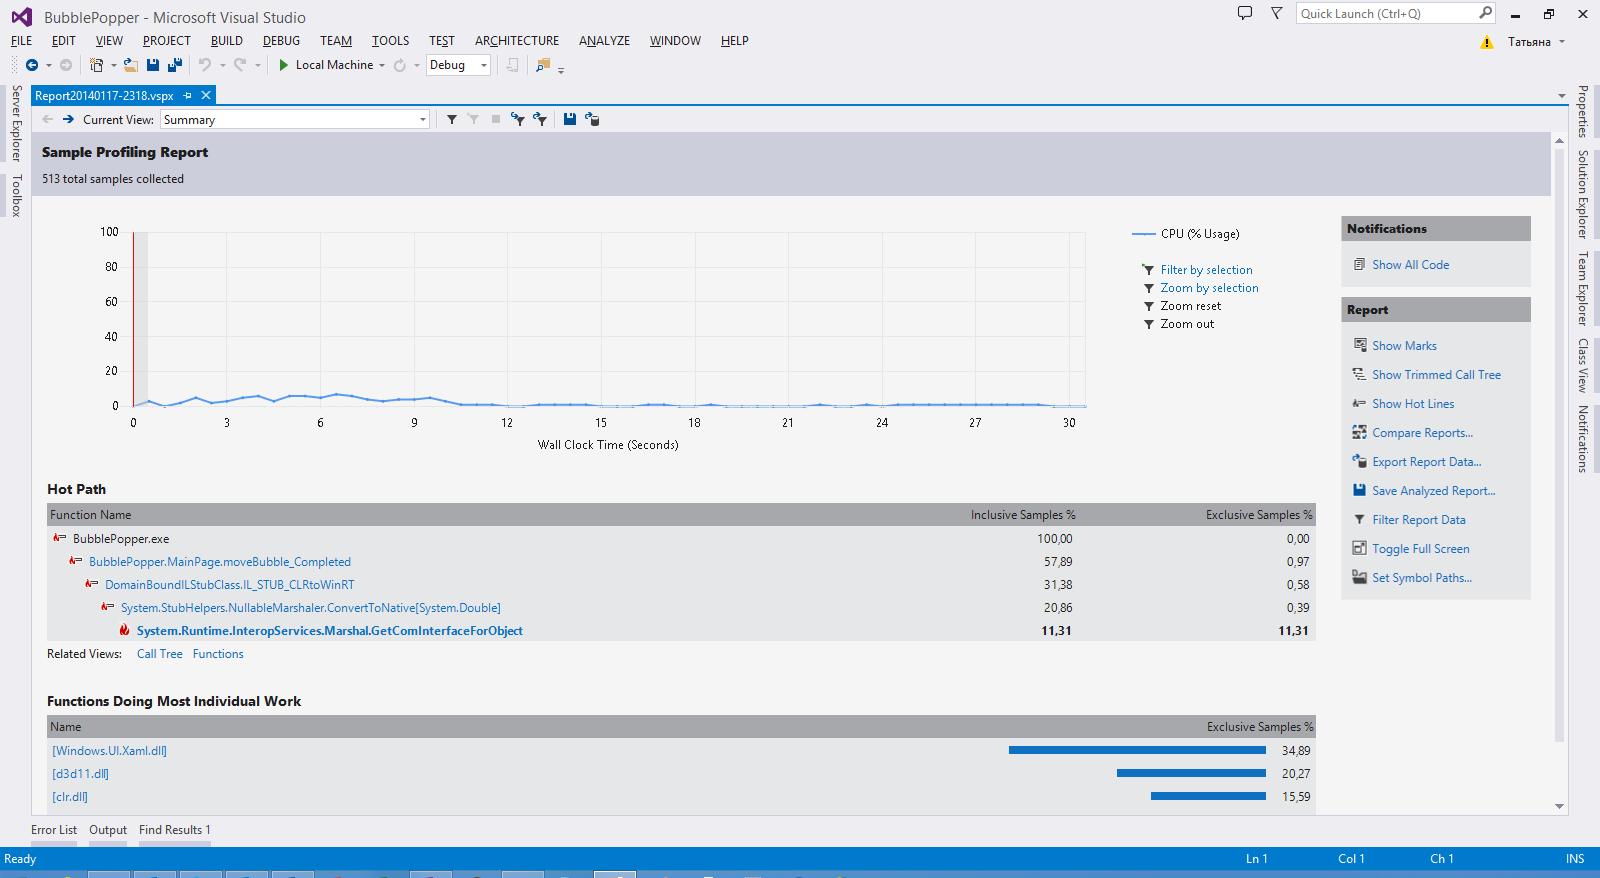Click the expand hot path funnel icon
This screenshot has width=1600, height=878.
pos(540,119)
